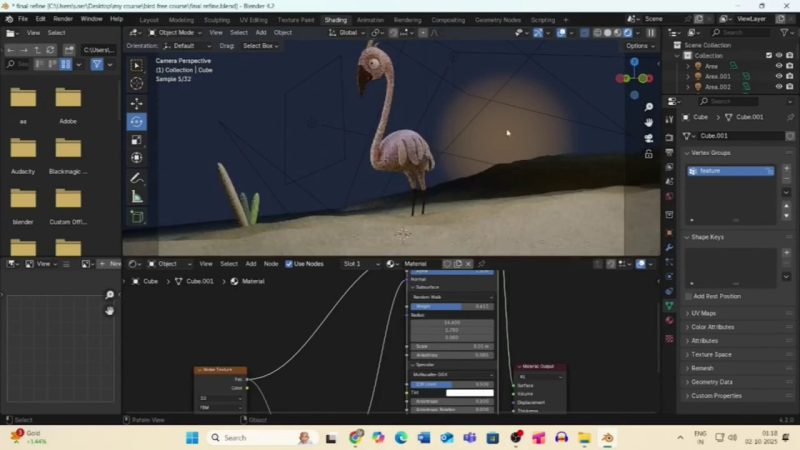
Task: Toggle camera view with the camera icon
Action: point(649,138)
